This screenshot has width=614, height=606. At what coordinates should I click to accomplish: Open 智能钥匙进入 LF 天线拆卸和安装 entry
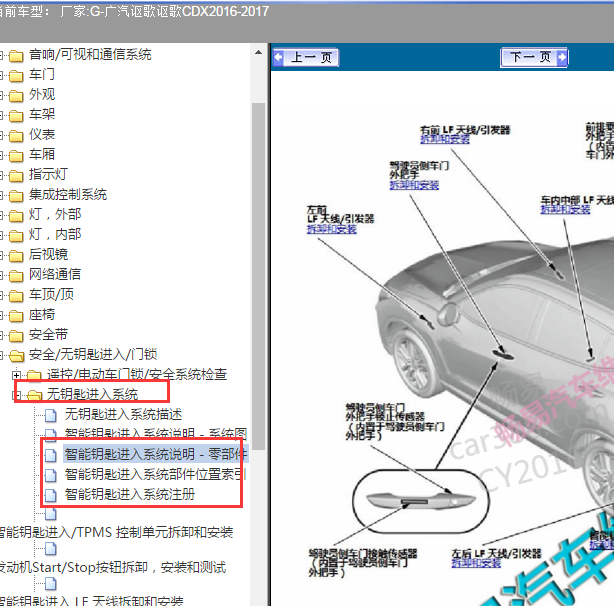[92, 600]
